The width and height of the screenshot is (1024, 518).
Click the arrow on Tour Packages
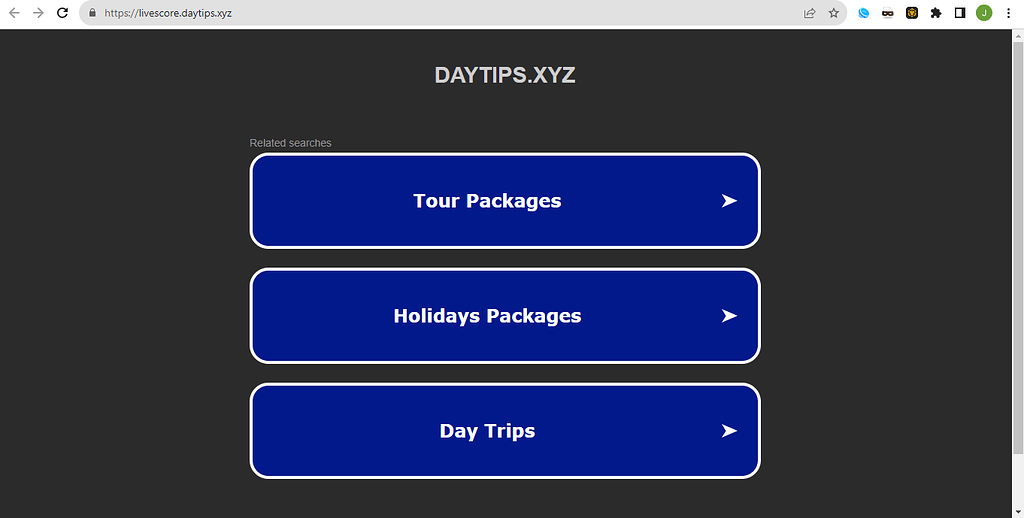(729, 201)
